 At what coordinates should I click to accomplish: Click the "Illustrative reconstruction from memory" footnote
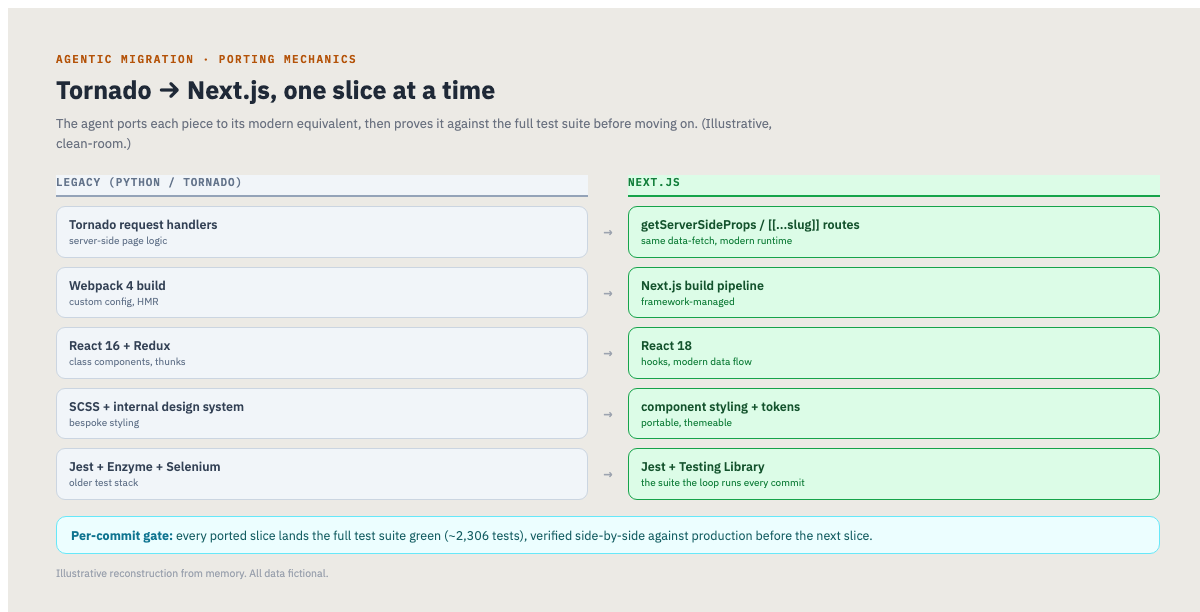coord(192,574)
